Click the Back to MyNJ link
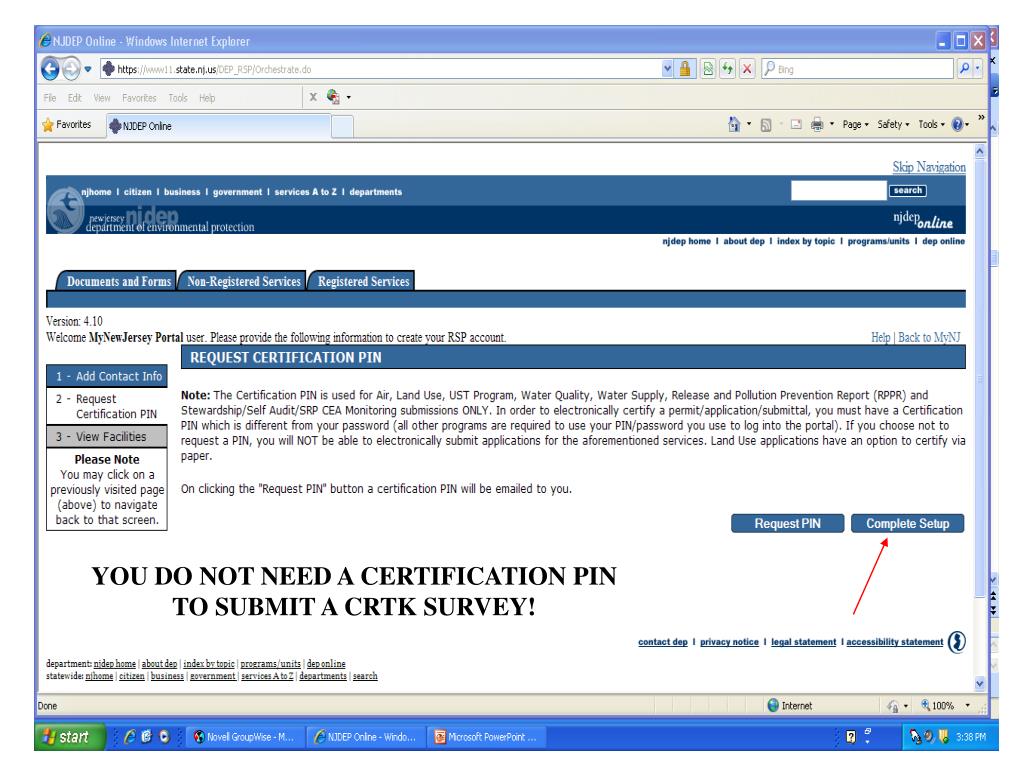 [x=929, y=338]
